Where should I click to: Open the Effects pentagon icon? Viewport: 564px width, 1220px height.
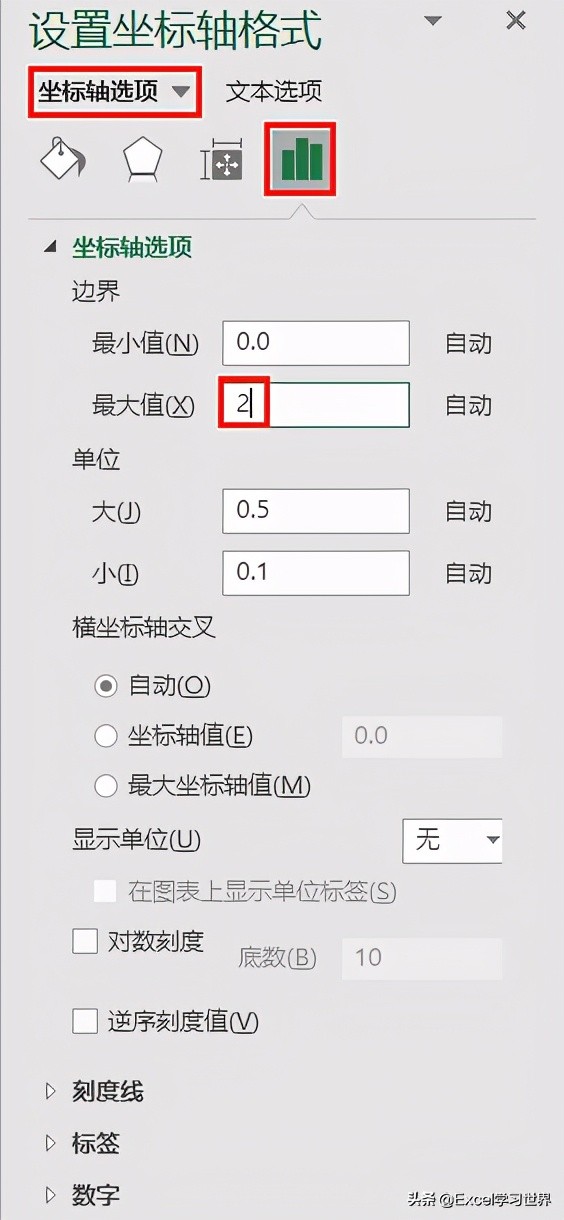(142, 160)
